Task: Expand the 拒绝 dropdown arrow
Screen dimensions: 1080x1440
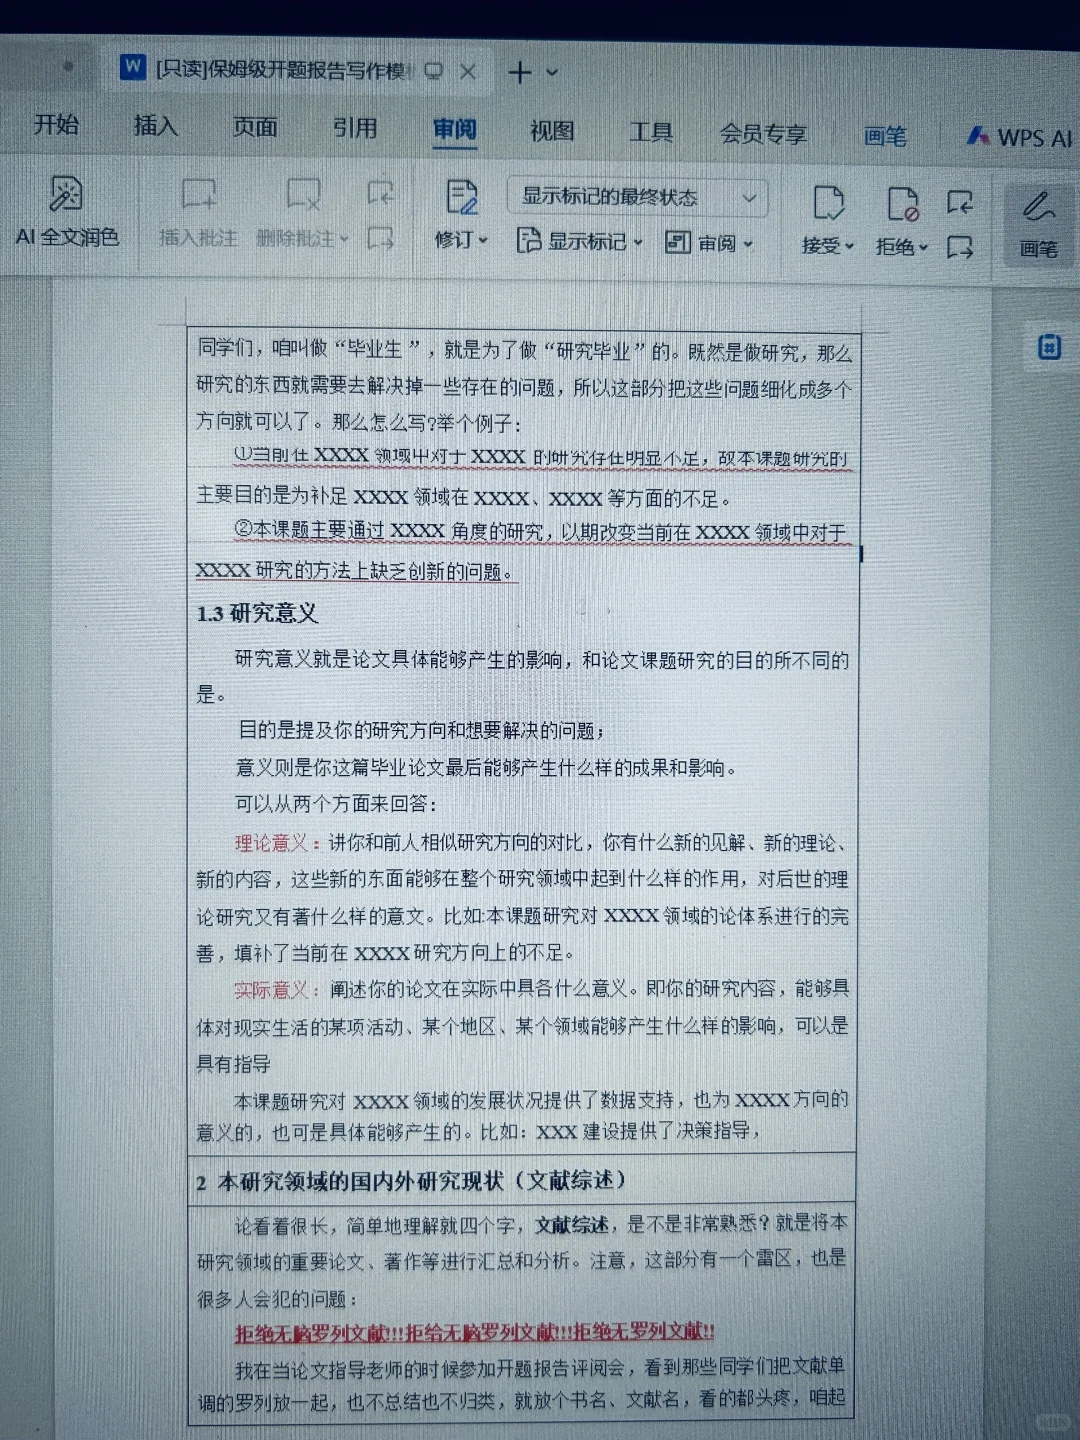Action: [924, 247]
